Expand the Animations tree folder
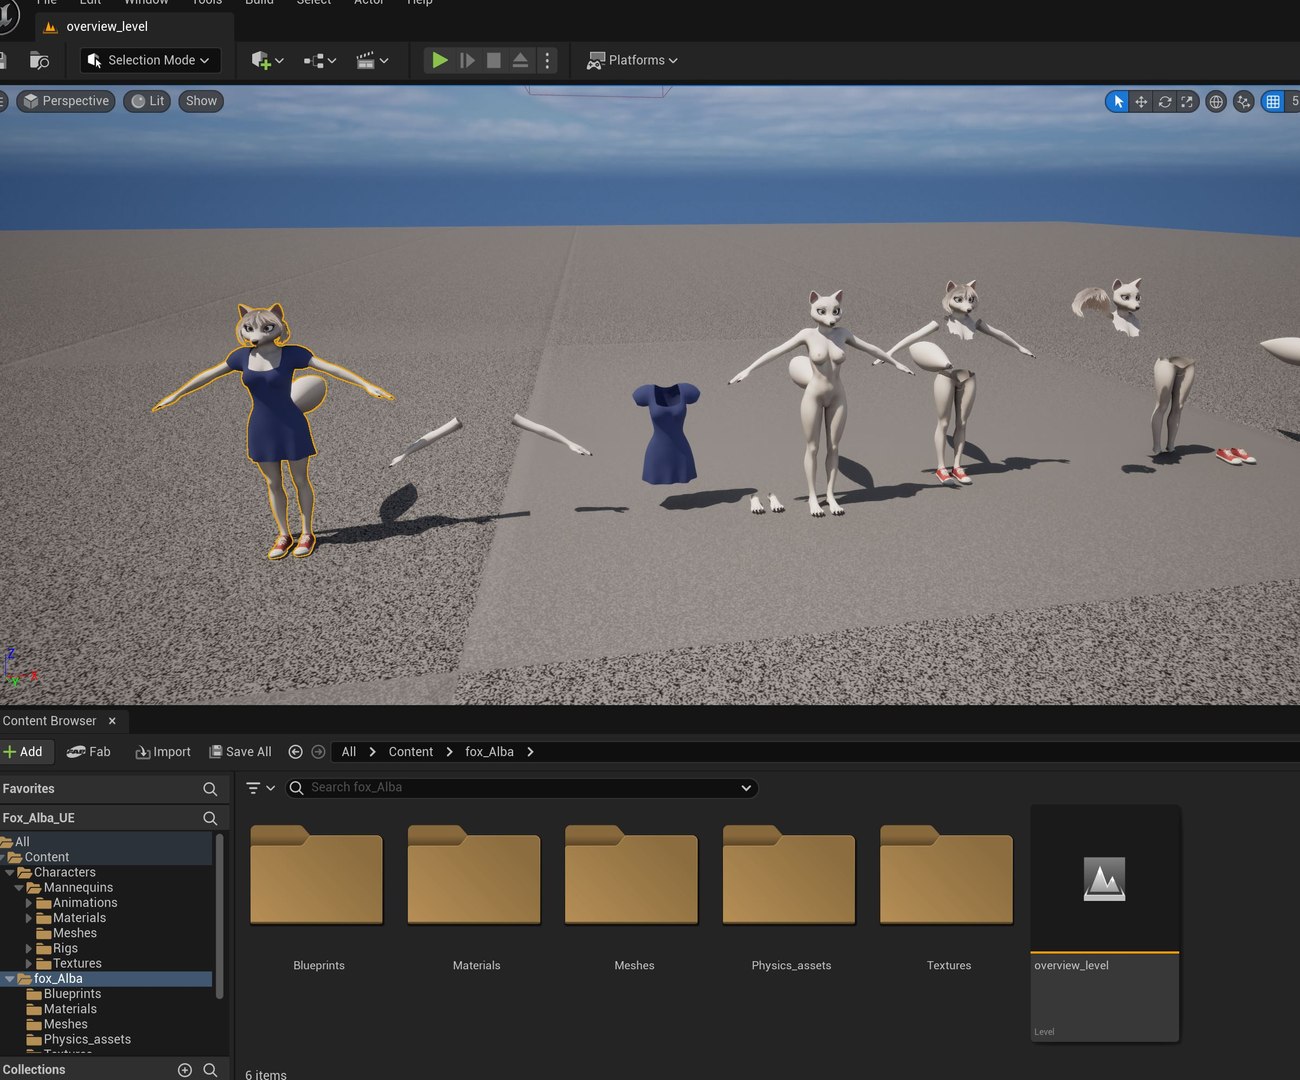 point(29,903)
